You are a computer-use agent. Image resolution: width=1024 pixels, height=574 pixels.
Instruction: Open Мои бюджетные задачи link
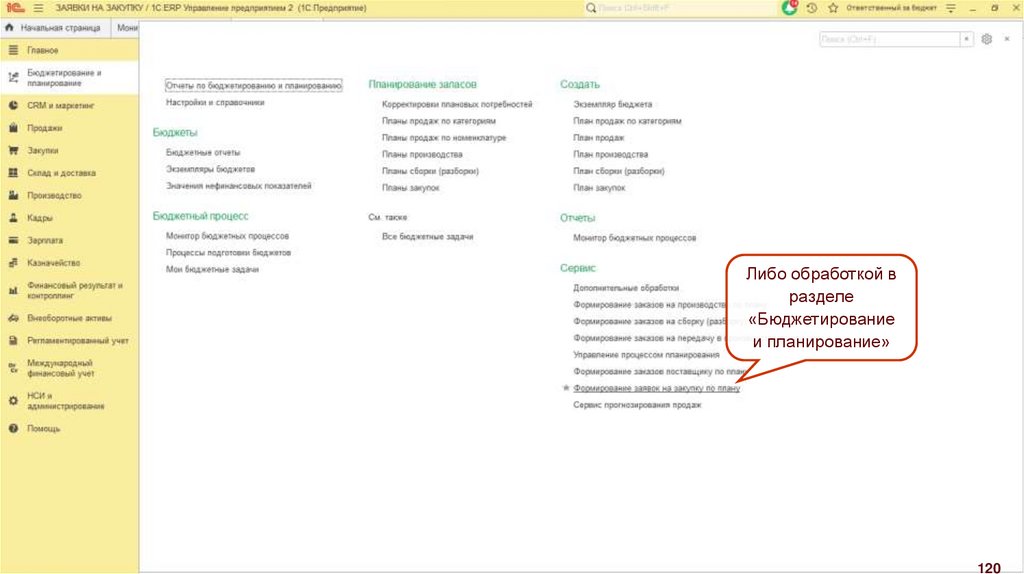tap(212, 269)
